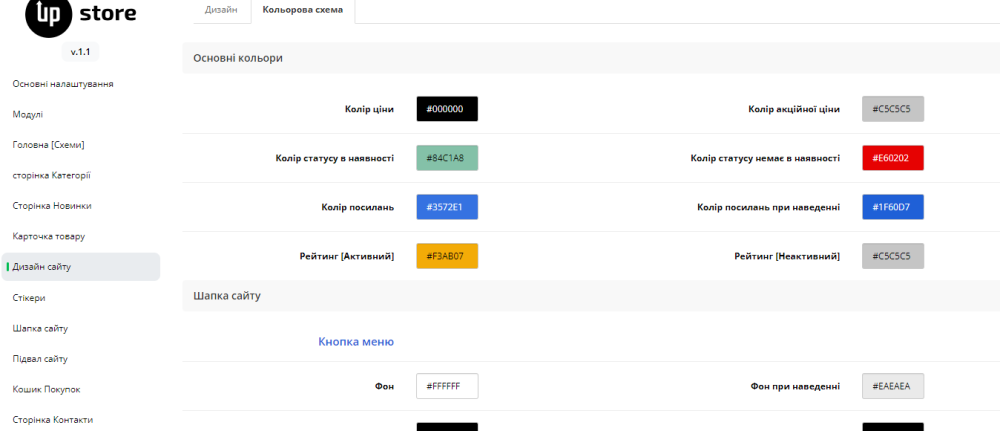Edit Колір статусу в наявності #84C1A8
1000x431 pixels.
click(x=447, y=158)
